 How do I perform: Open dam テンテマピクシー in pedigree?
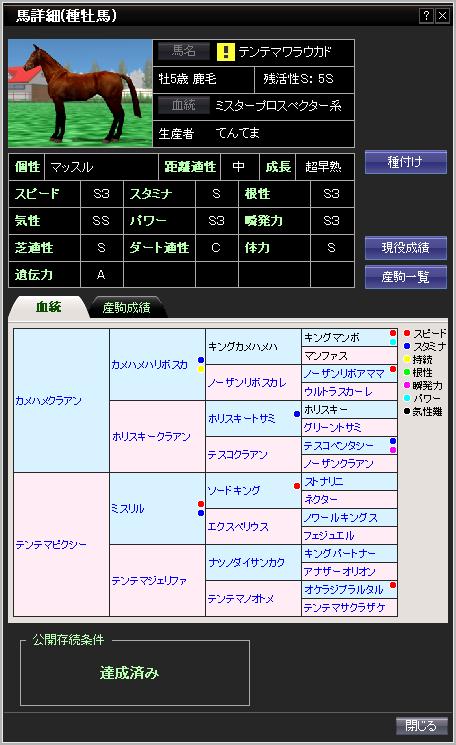click(x=51, y=544)
